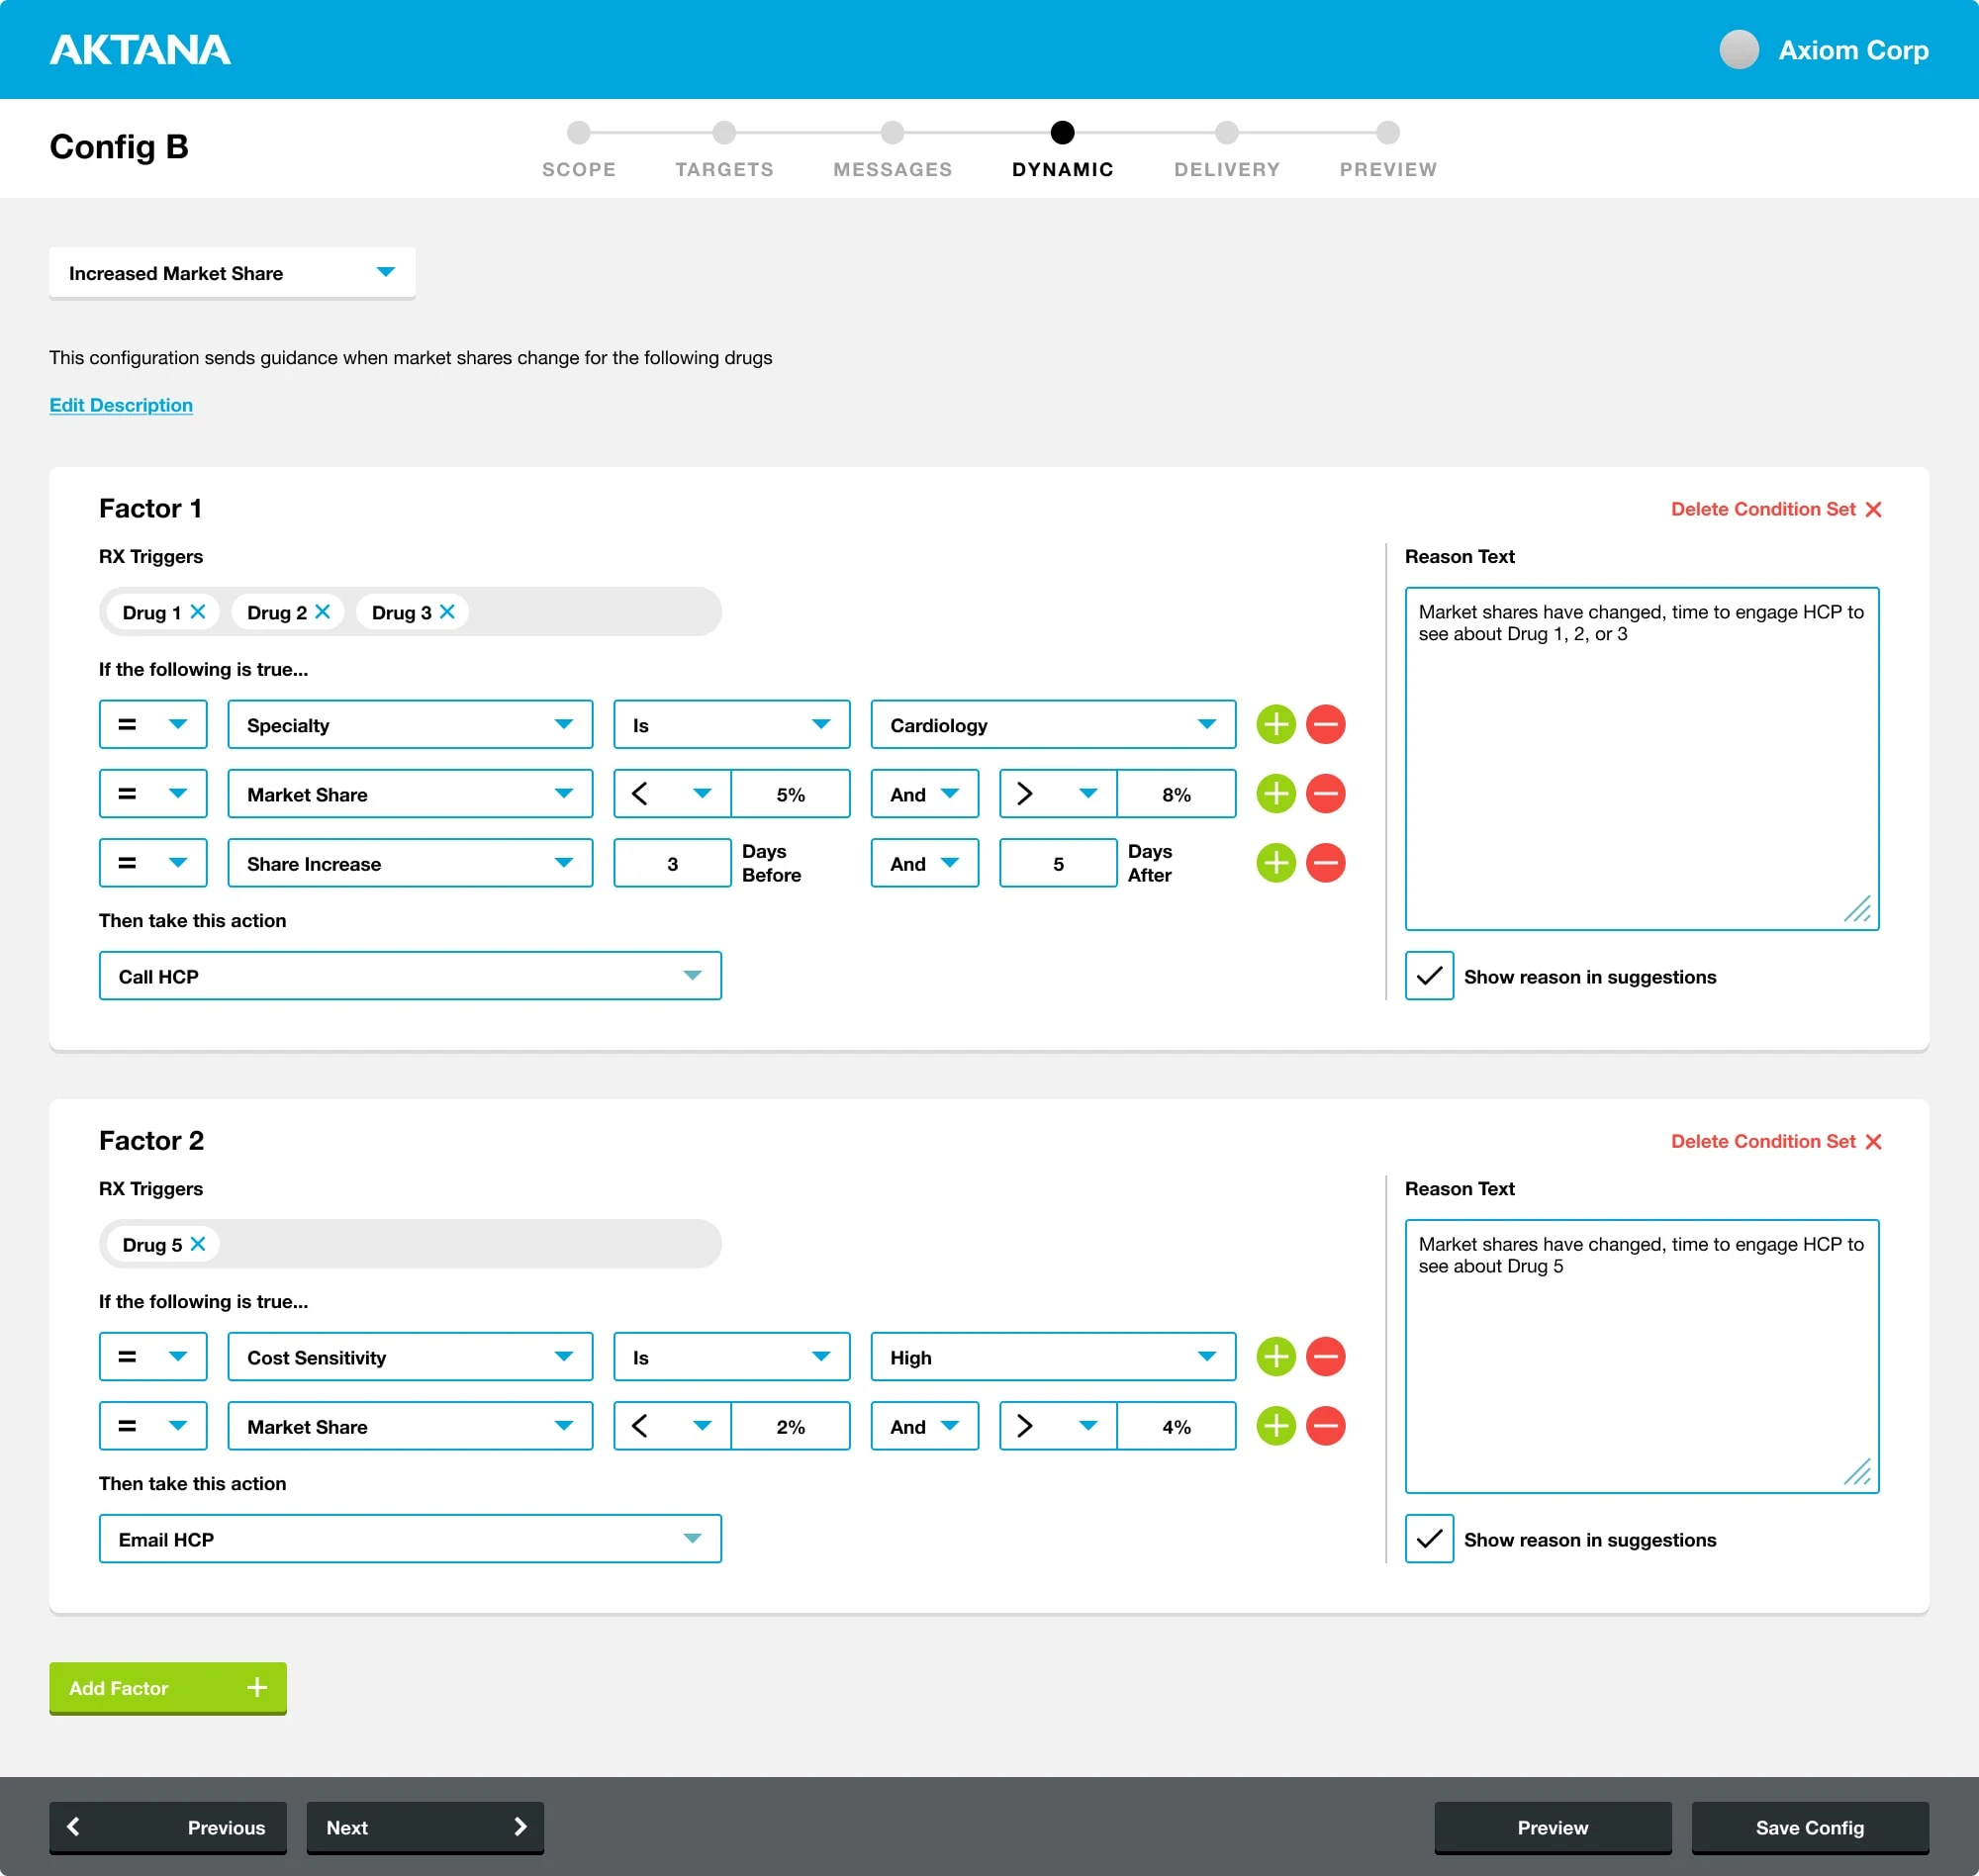Click the Save Config button
Screen dimensions: 1979x1876
point(1810,1827)
